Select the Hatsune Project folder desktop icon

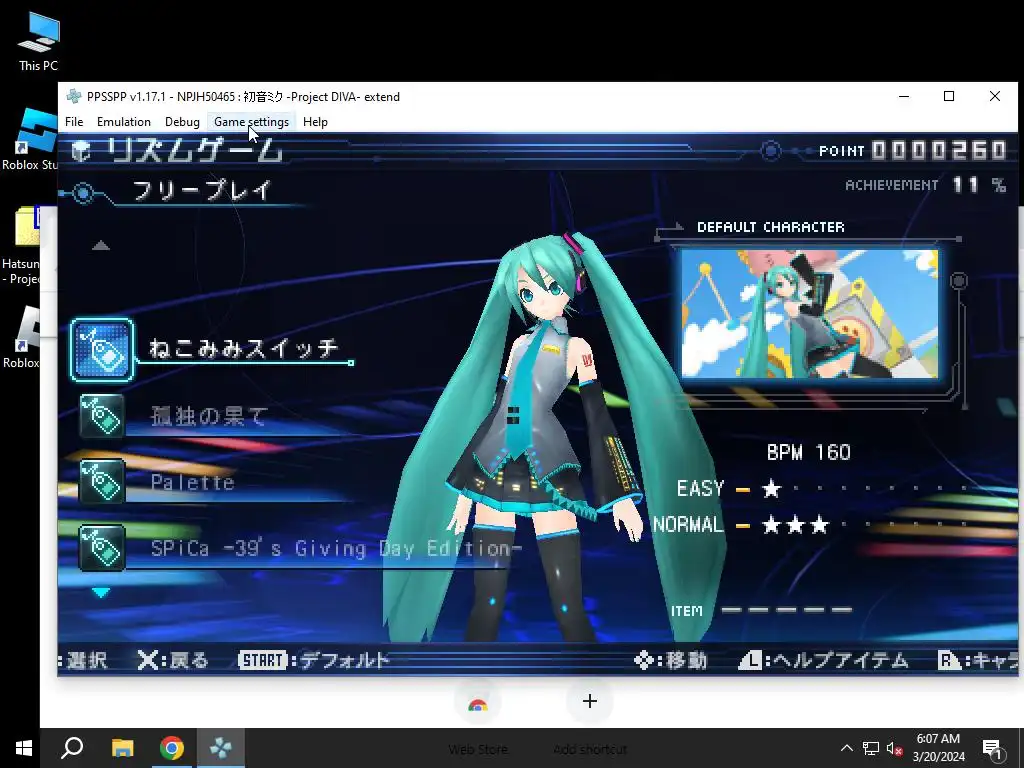pos(21,245)
